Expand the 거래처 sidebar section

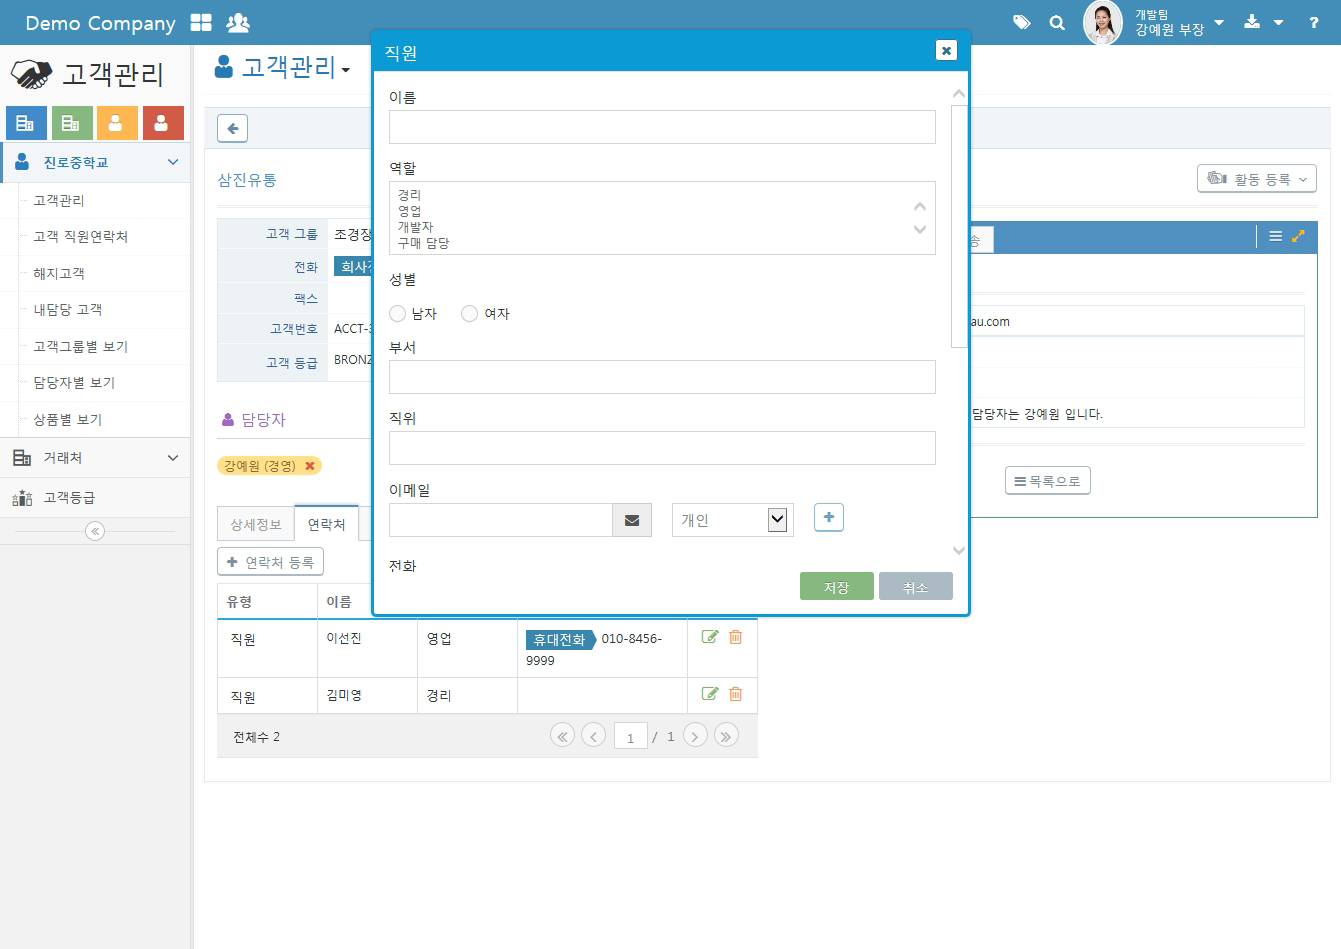pos(95,458)
